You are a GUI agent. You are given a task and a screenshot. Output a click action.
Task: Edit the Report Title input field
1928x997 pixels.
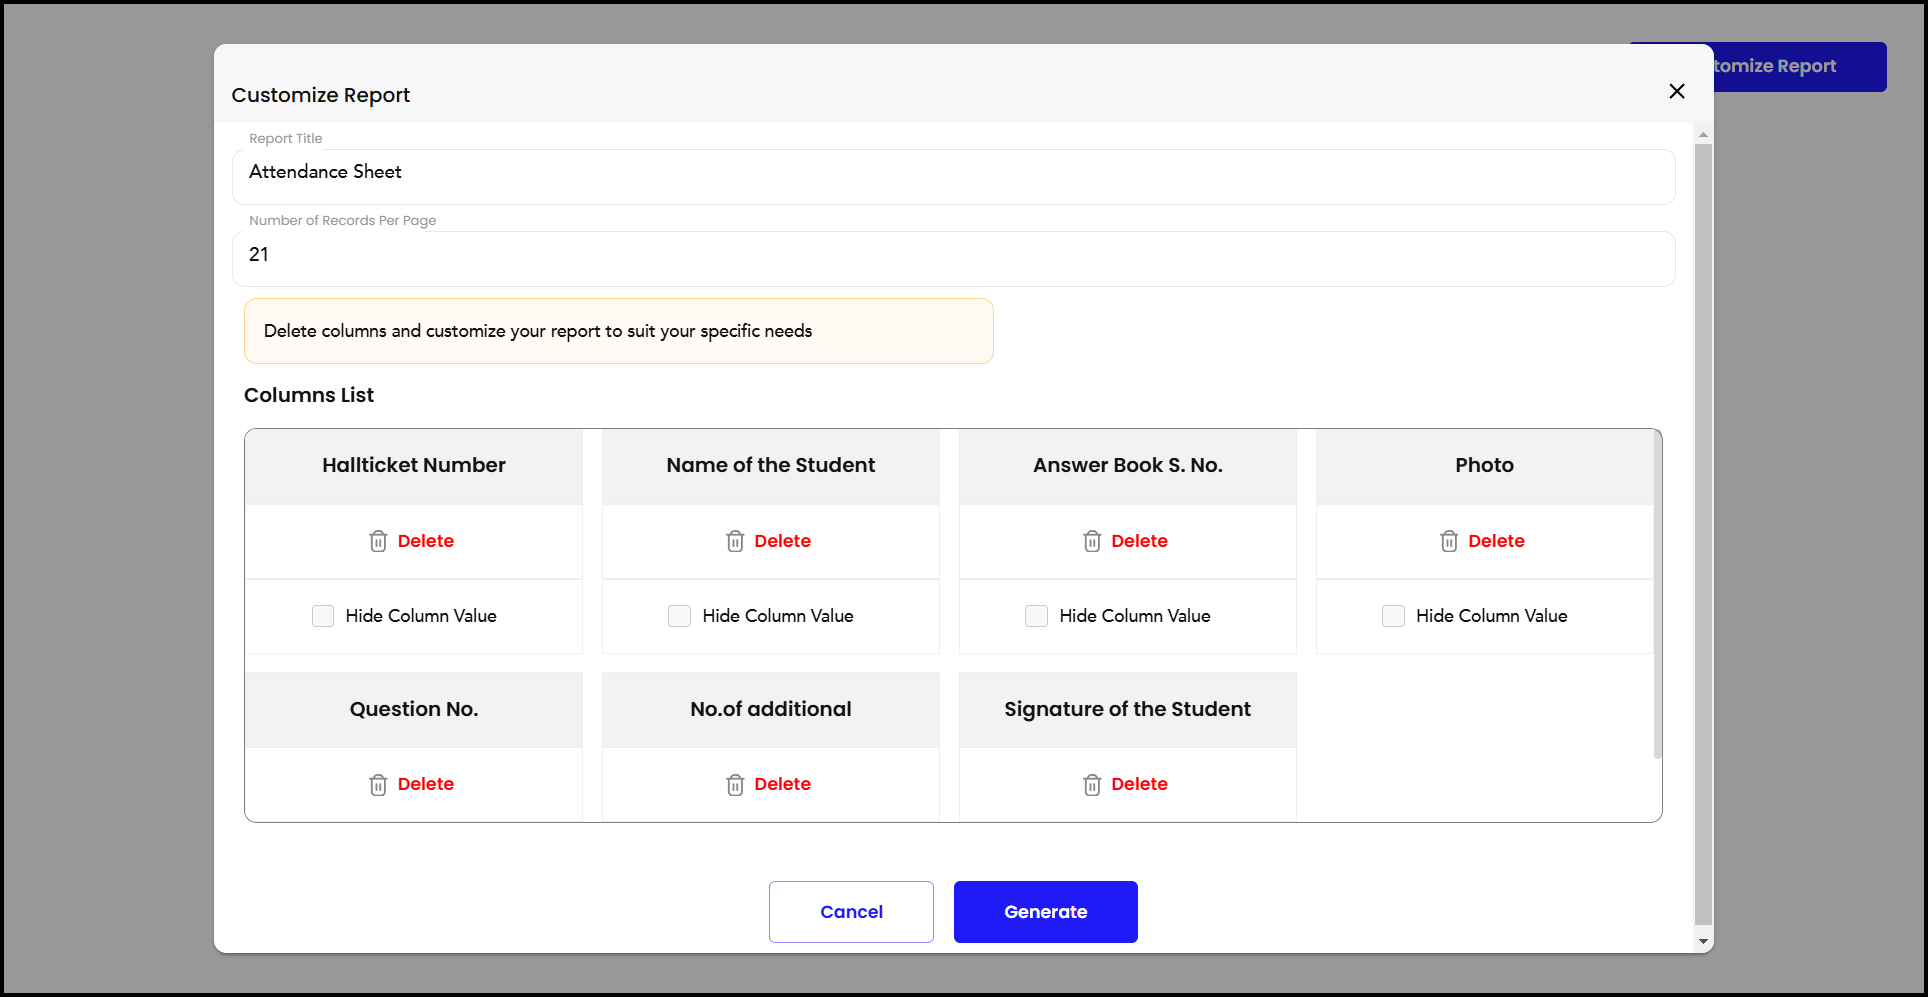click(954, 177)
